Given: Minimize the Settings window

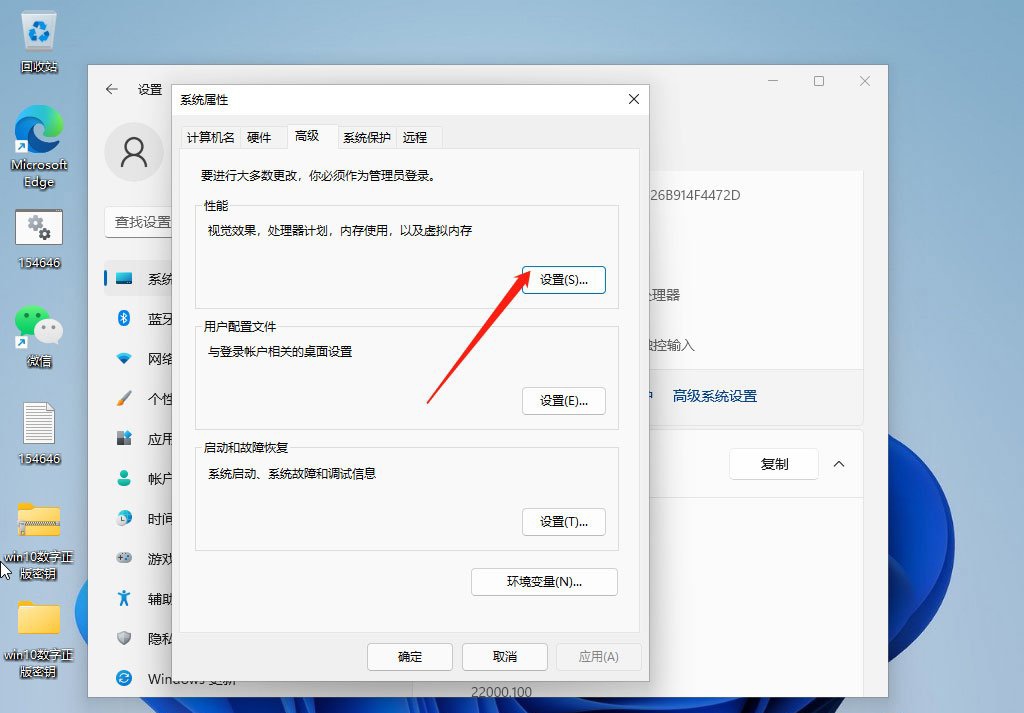Looking at the screenshot, I should tap(773, 81).
